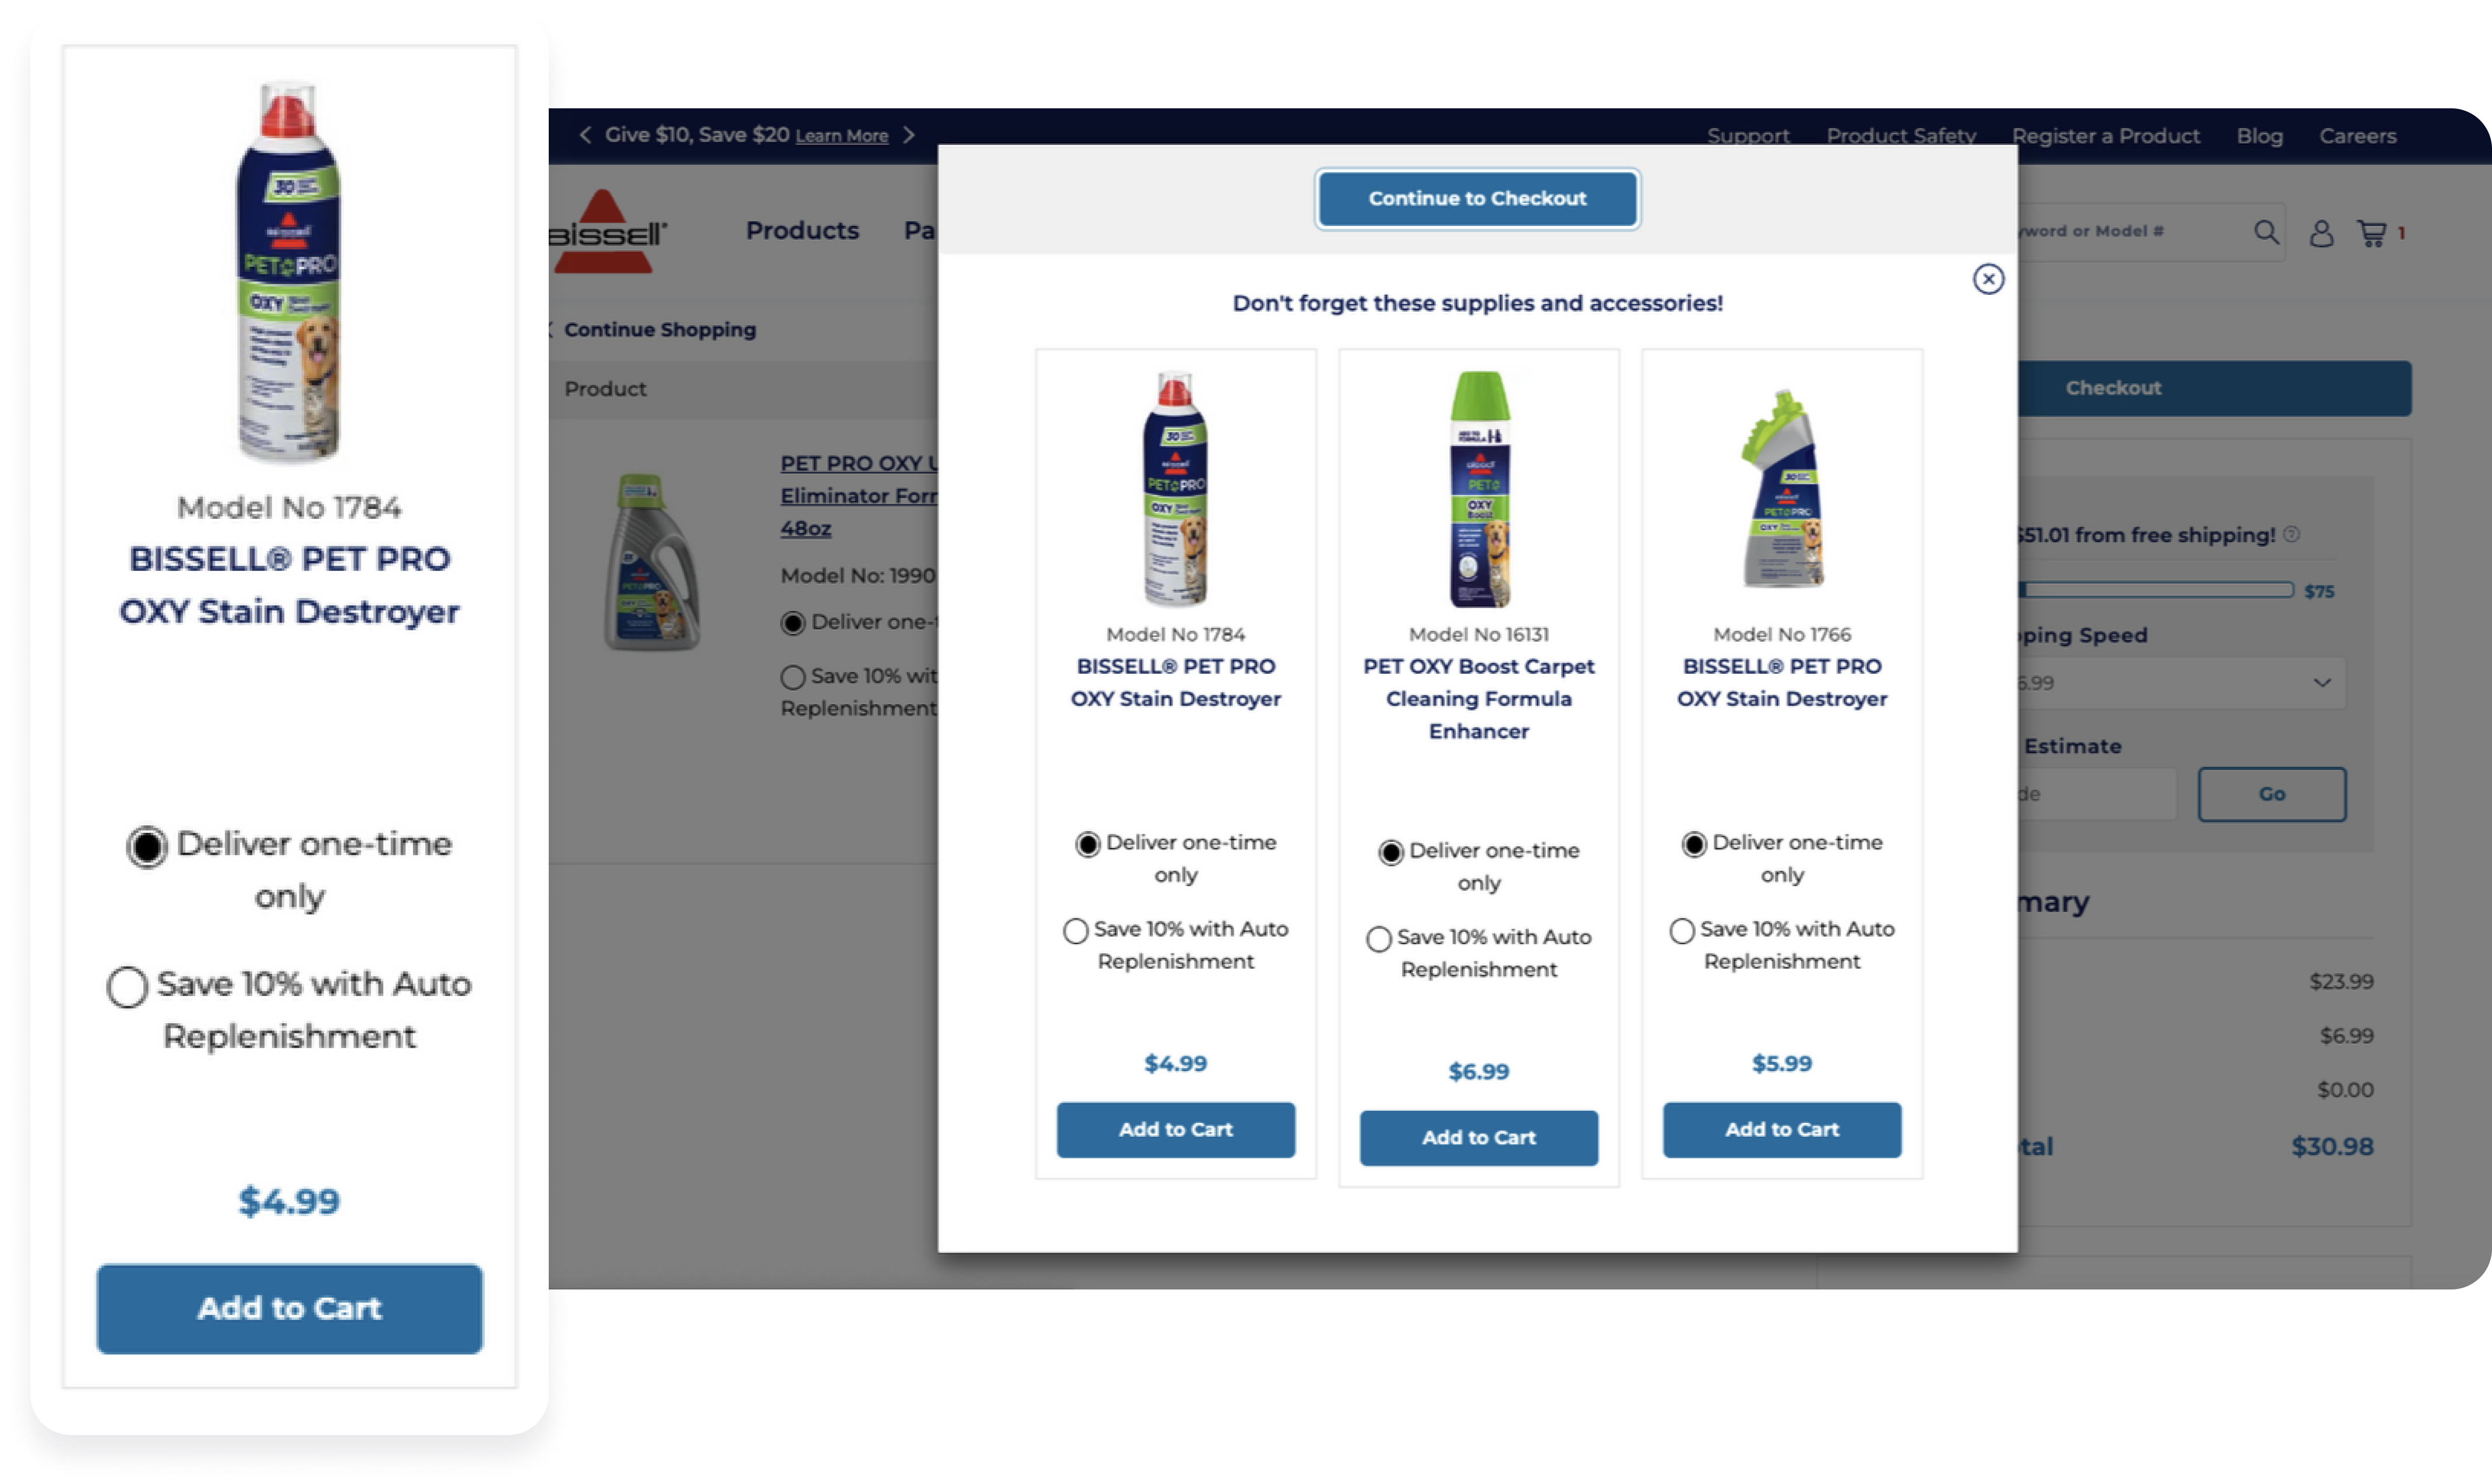Click the free shipping progress bar

coord(2155,590)
